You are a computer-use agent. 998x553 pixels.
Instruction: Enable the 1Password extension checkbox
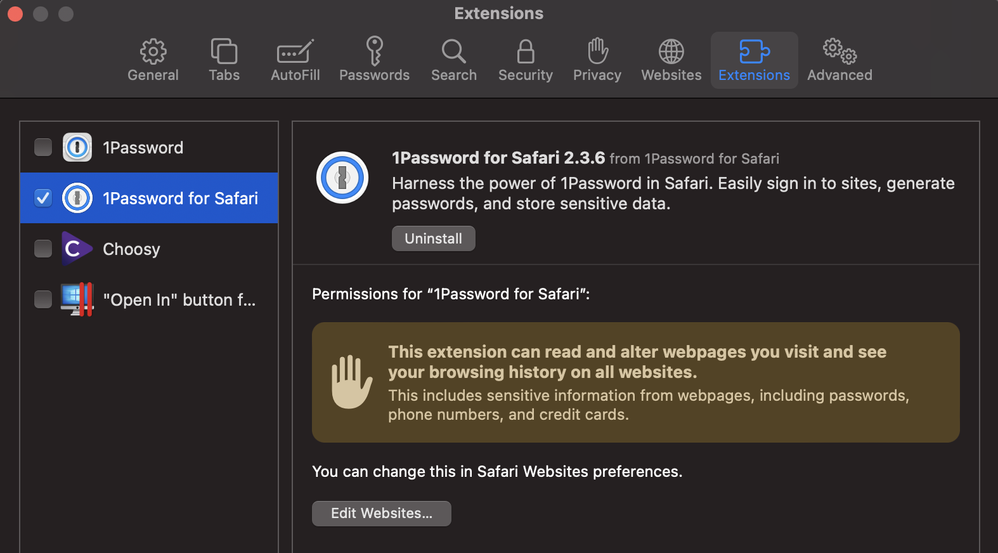click(x=43, y=147)
